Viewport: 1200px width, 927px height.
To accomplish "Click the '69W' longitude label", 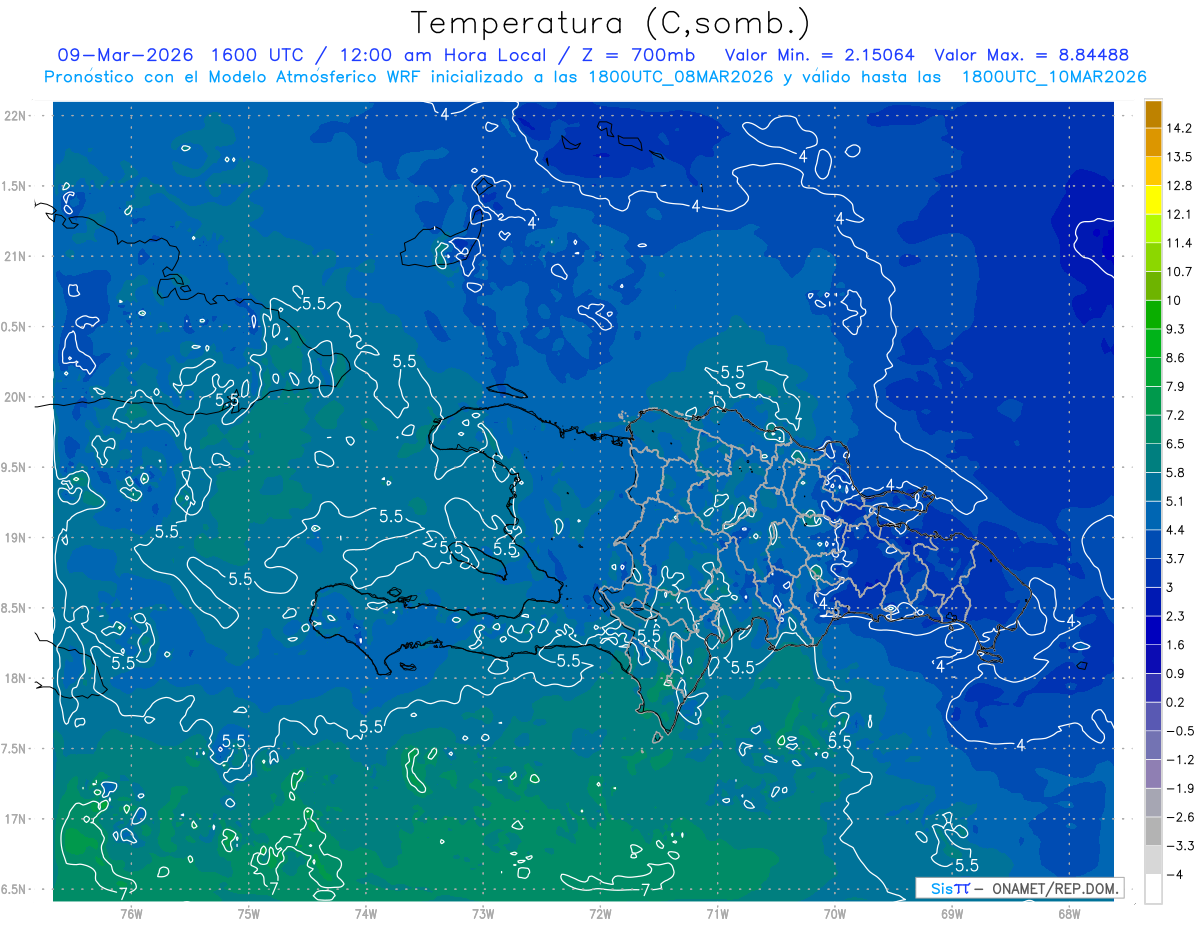I will pos(952,914).
